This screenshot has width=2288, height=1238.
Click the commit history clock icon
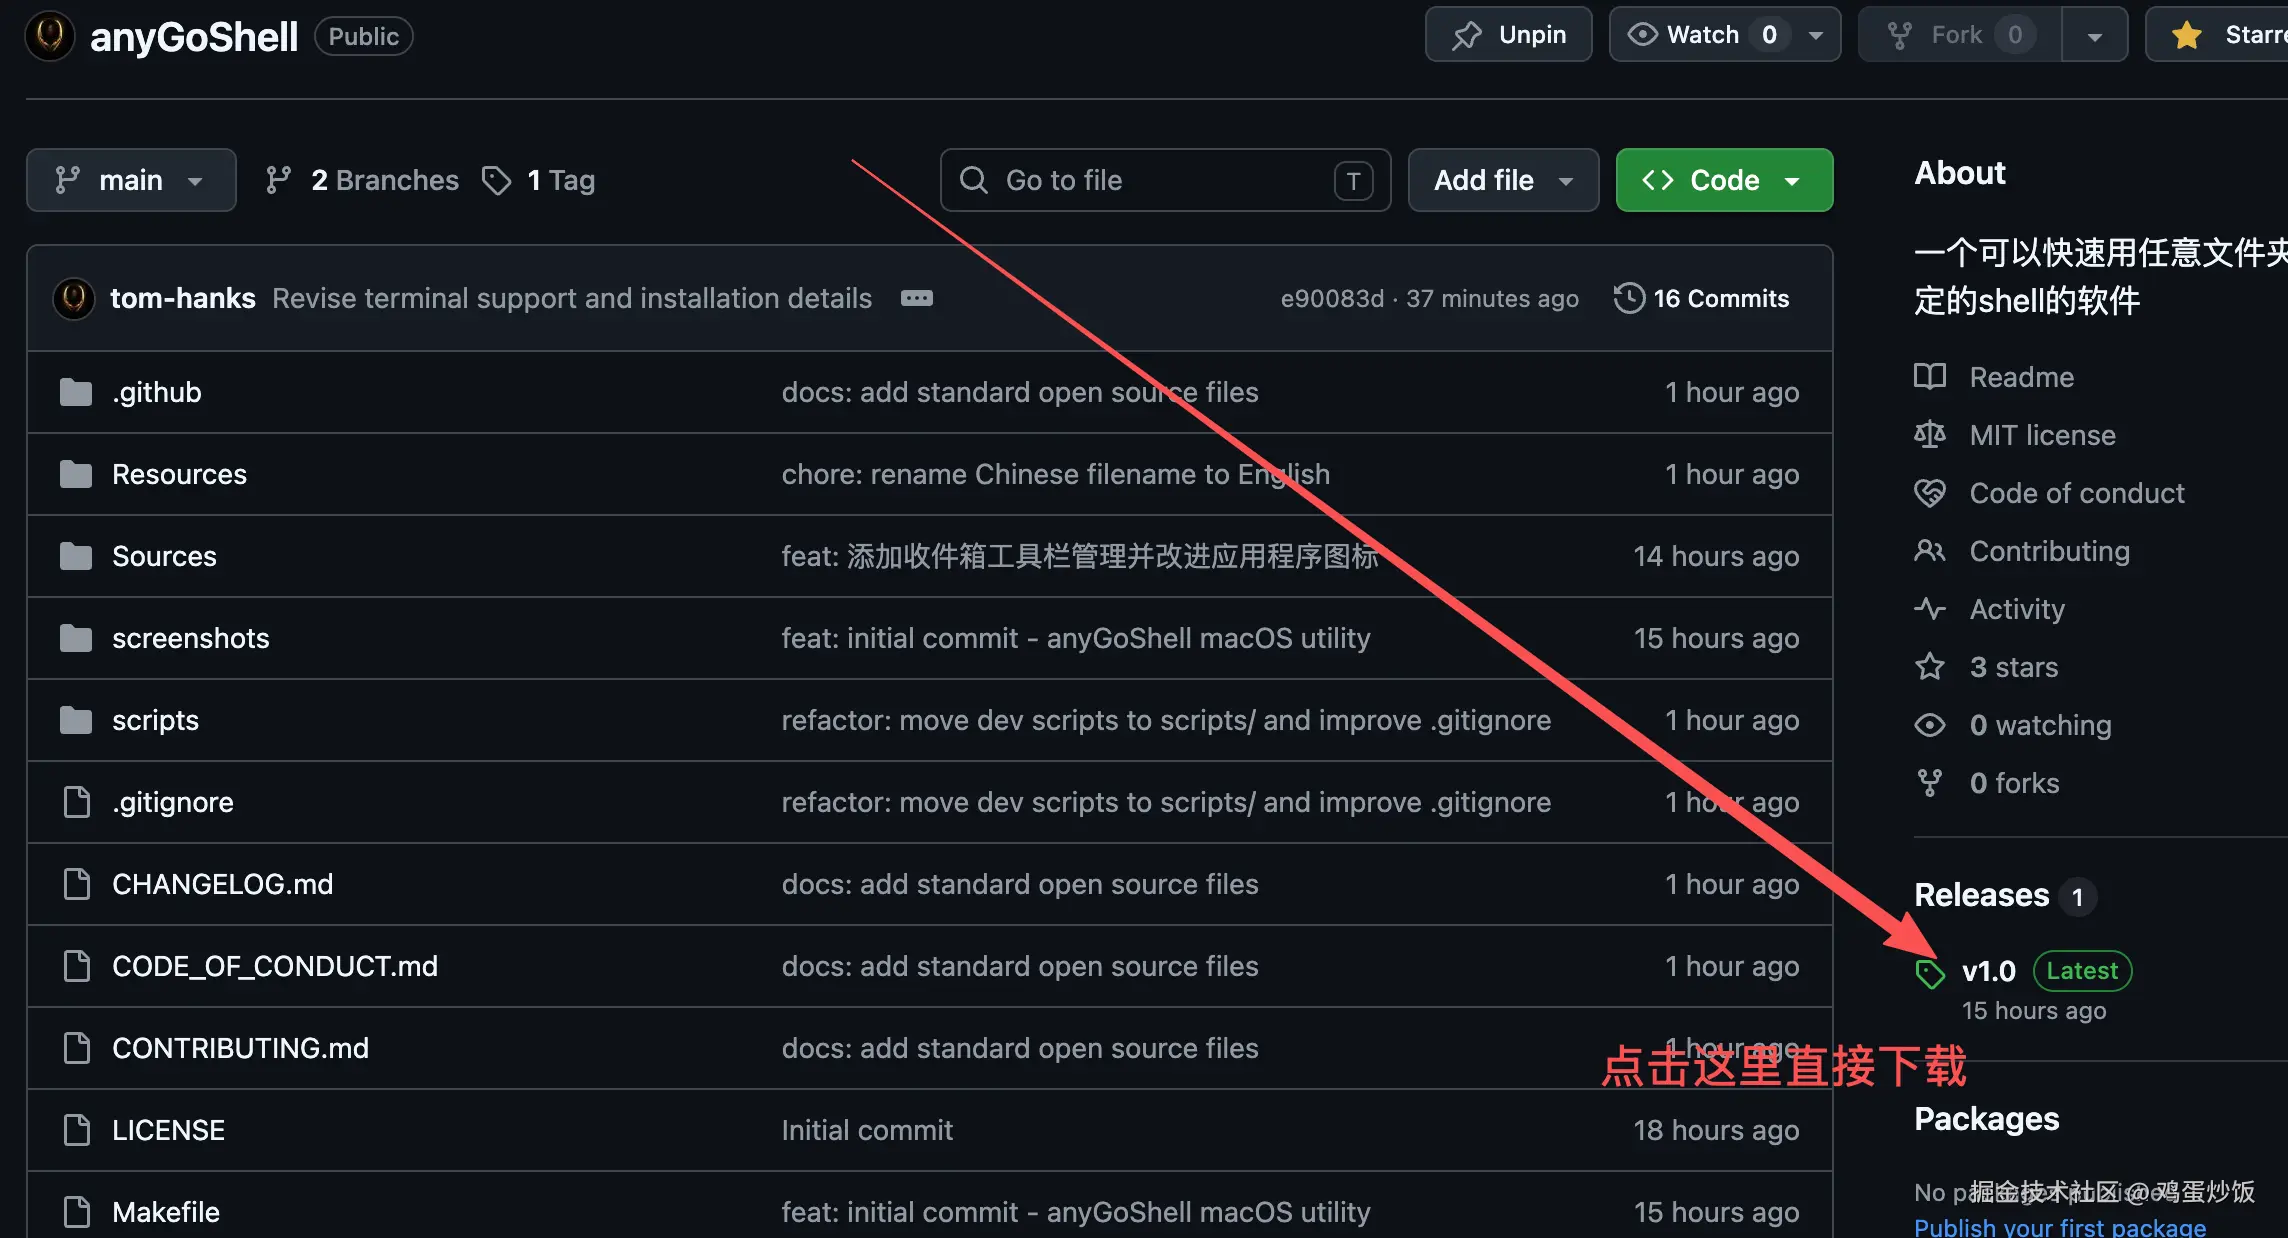point(1629,298)
